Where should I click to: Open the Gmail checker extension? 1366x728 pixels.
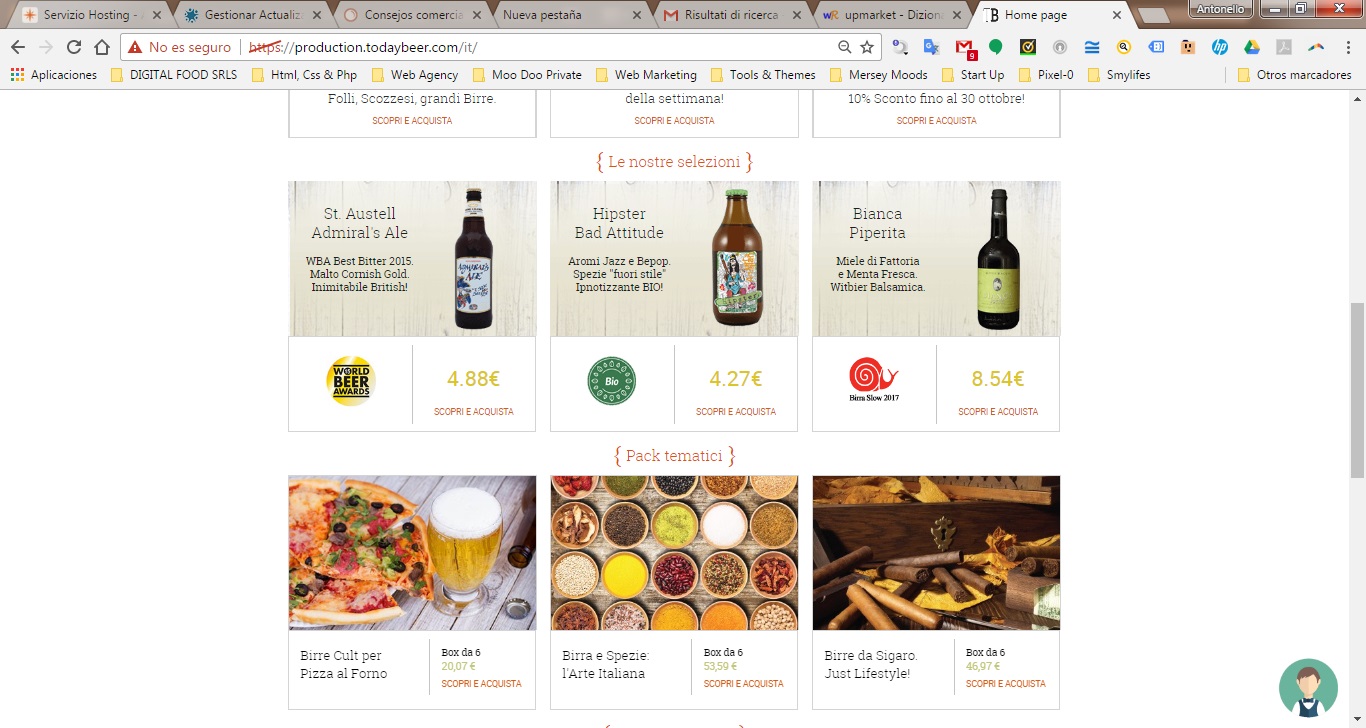click(x=964, y=47)
